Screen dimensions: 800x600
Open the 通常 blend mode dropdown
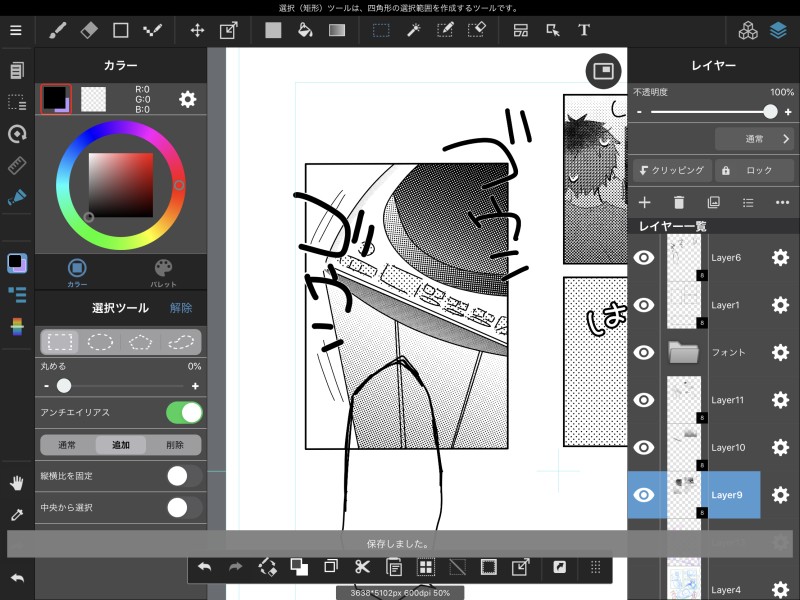click(755, 139)
